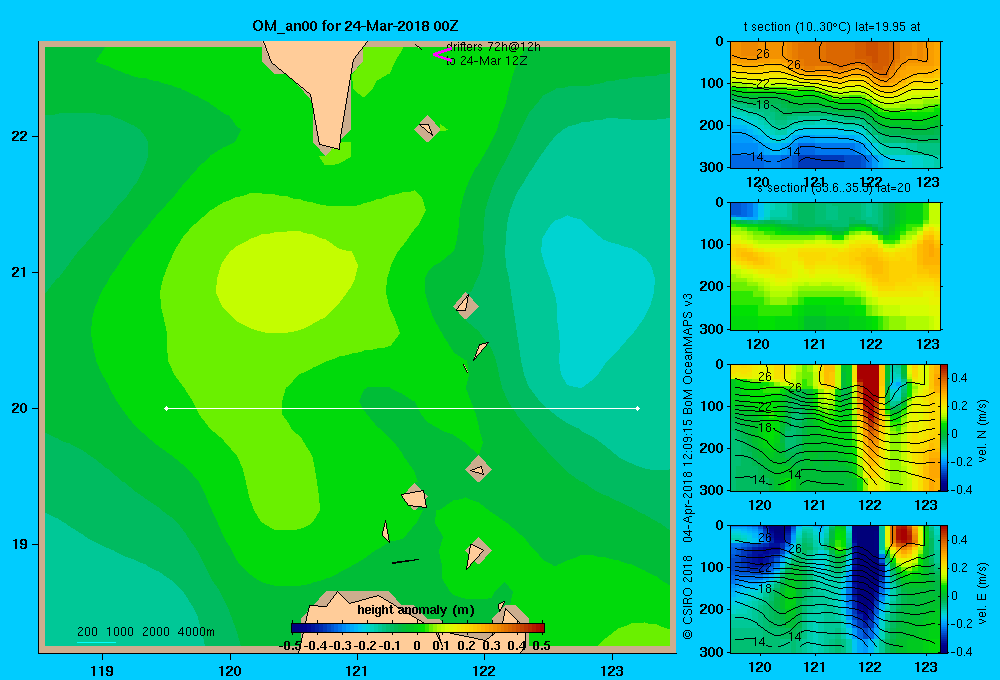The image size is (1000, 680).
Task: Click the yellow-green height anomaly peak on map
Action: (x=286, y=282)
